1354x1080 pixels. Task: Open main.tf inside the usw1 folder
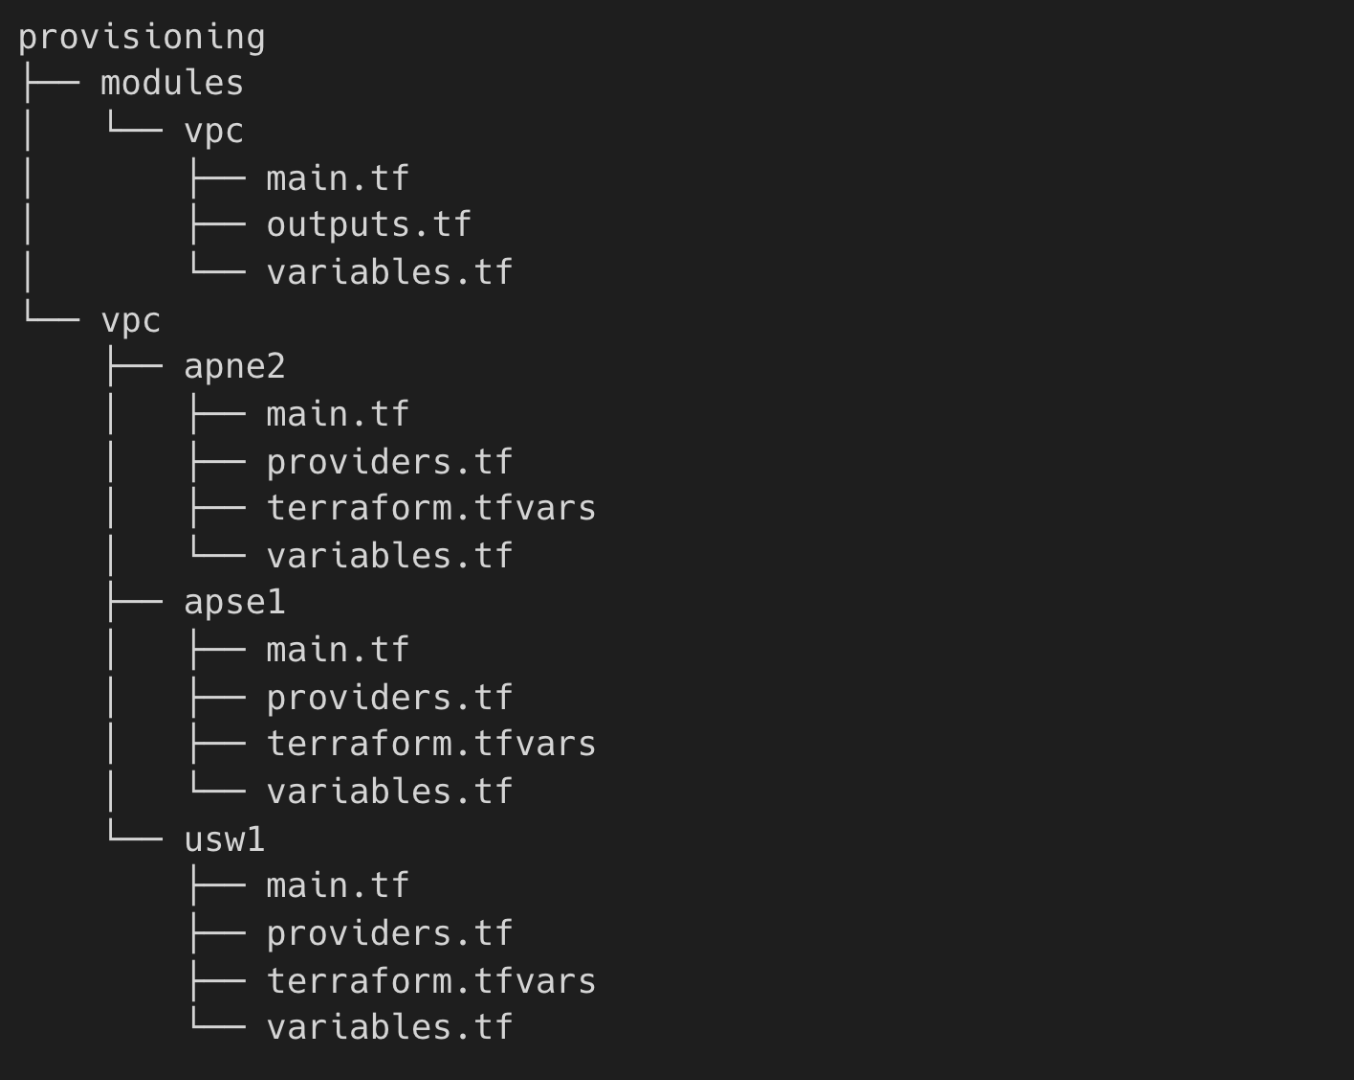337,886
